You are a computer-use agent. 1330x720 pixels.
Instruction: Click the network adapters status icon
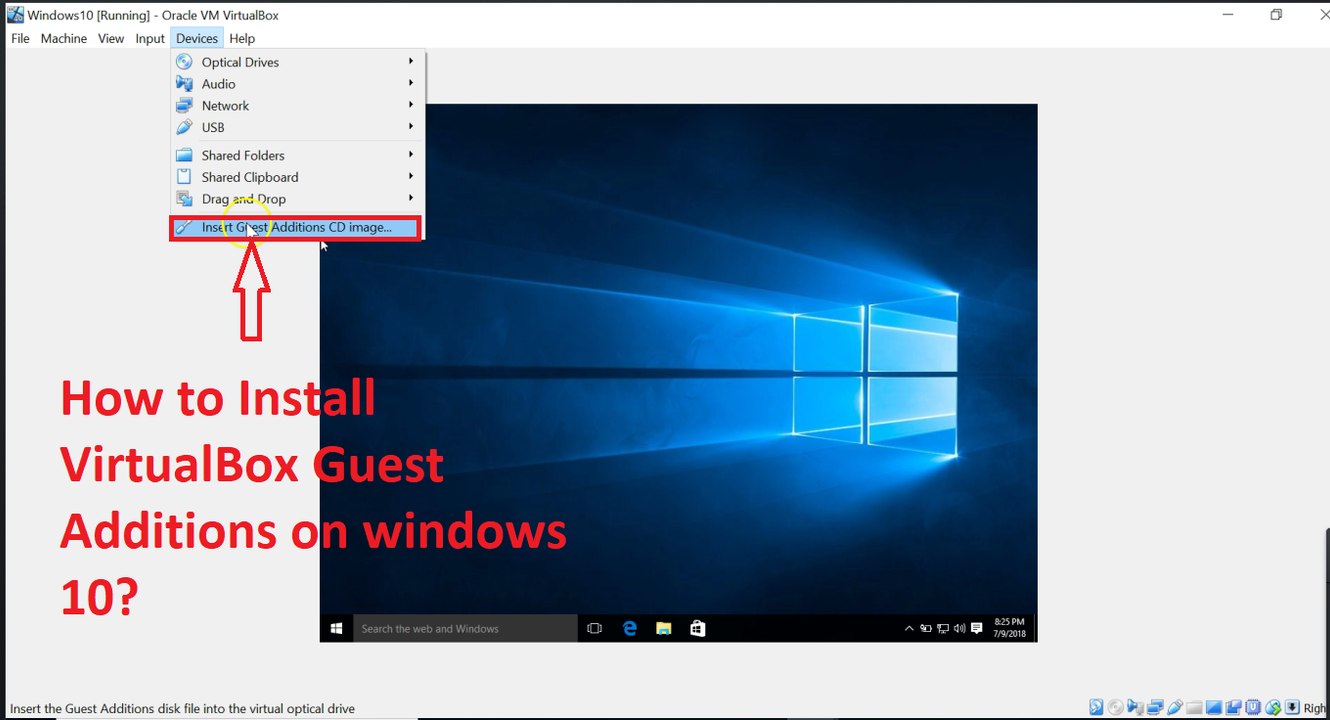[1155, 707]
